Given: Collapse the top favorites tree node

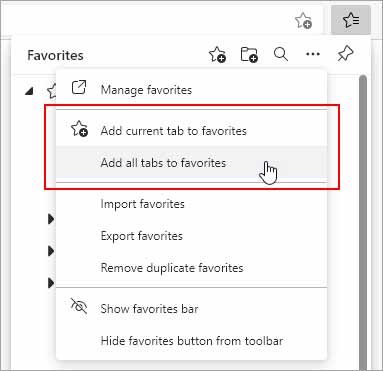Looking at the screenshot, I should (x=30, y=91).
